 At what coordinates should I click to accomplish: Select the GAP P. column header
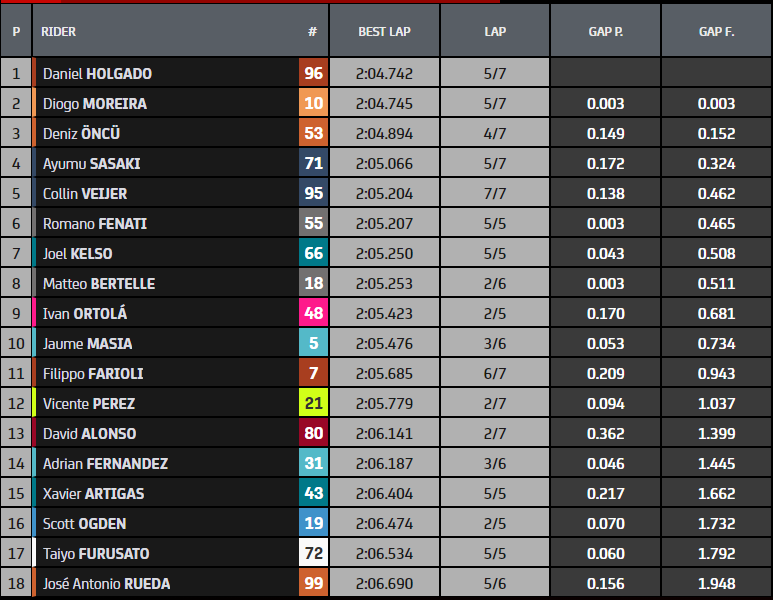[x=605, y=31]
